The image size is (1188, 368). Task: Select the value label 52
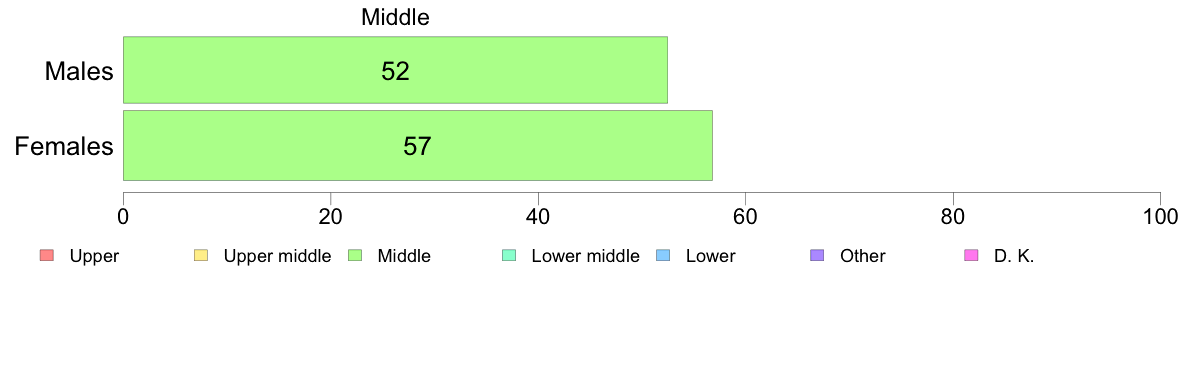click(395, 71)
